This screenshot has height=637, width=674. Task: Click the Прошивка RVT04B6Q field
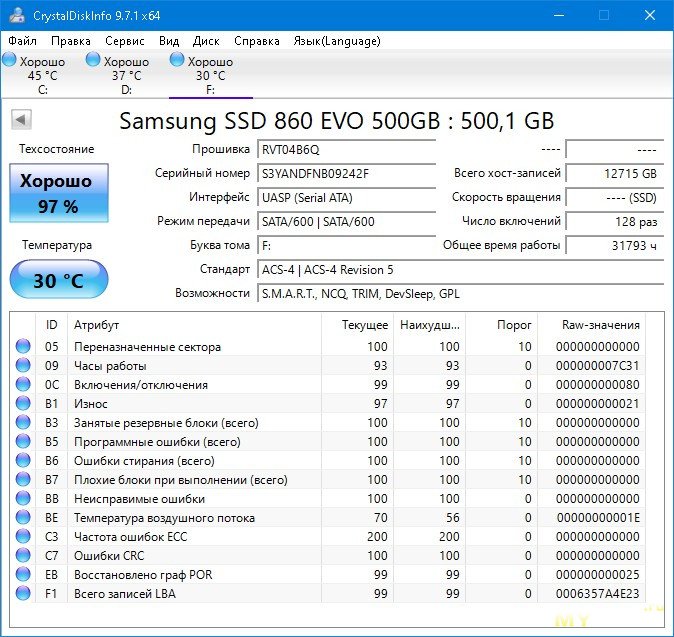346,149
